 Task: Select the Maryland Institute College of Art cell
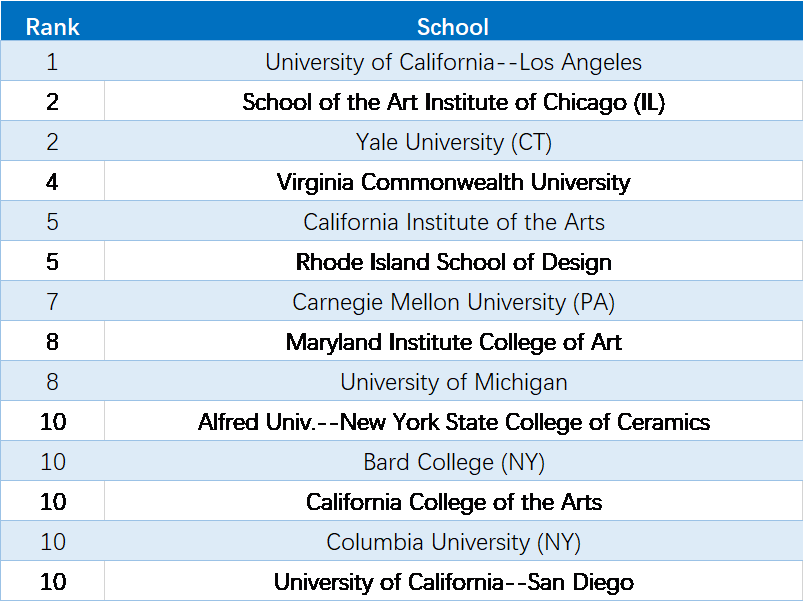(453, 342)
